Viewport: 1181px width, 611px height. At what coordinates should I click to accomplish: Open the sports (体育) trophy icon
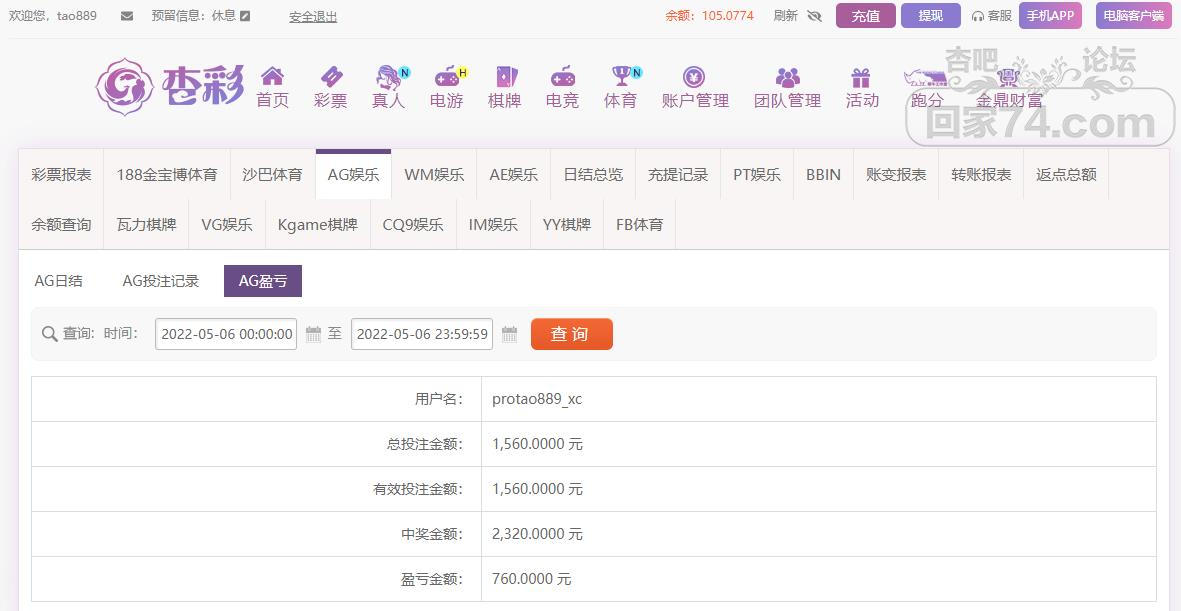(x=622, y=77)
